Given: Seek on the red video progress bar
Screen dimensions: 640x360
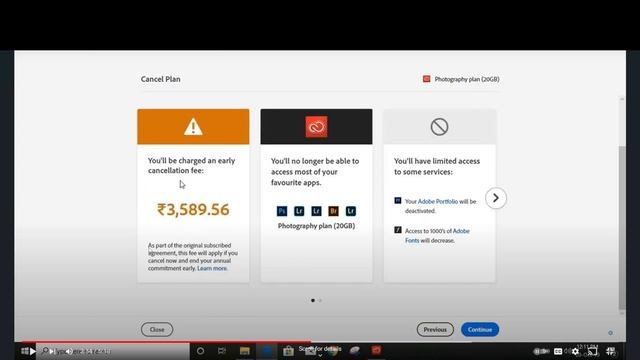Looking at the screenshot, I should point(167,342).
